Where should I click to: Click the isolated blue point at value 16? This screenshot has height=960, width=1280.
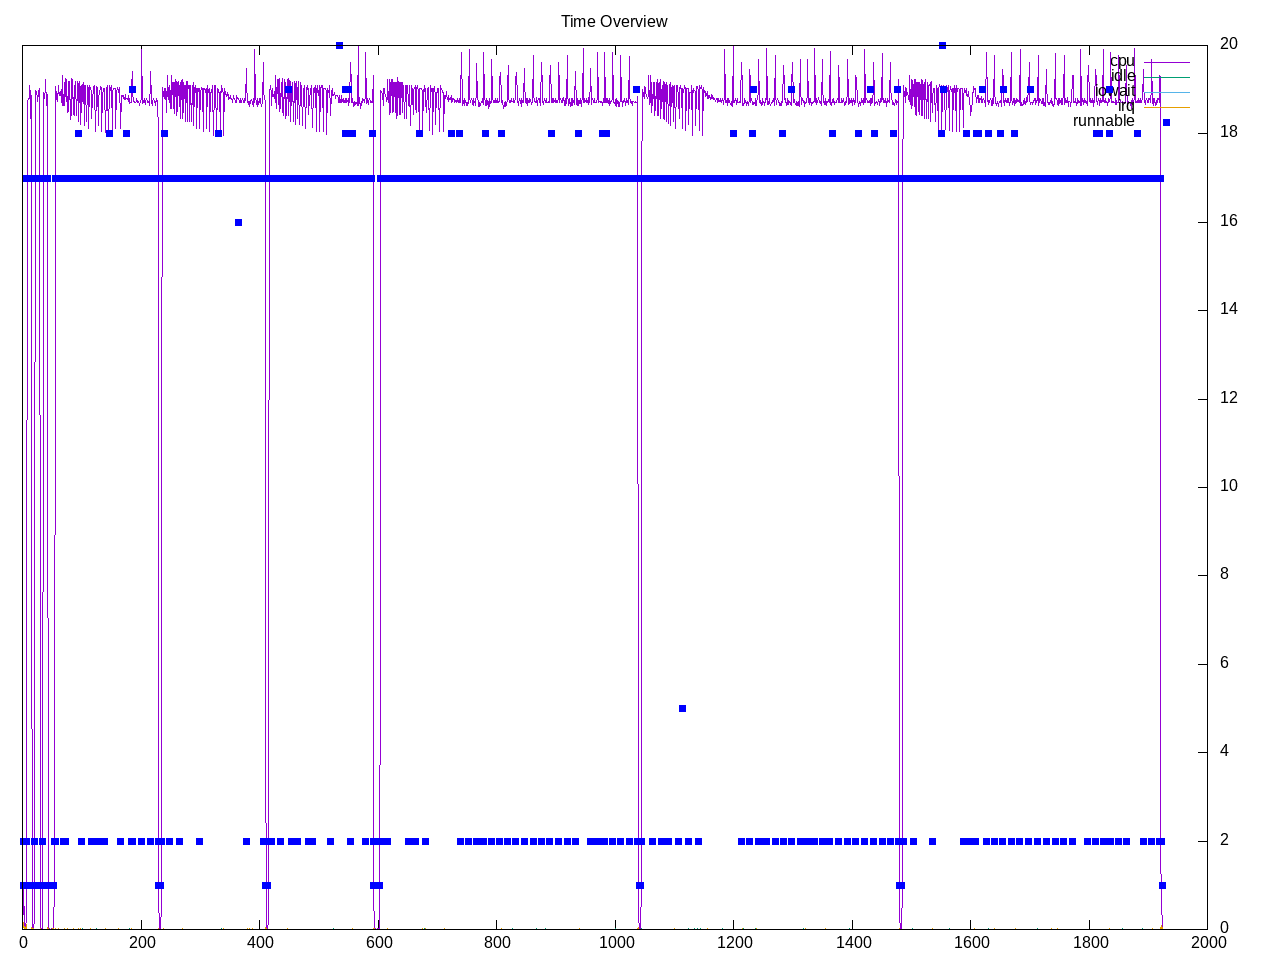coord(238,222)
